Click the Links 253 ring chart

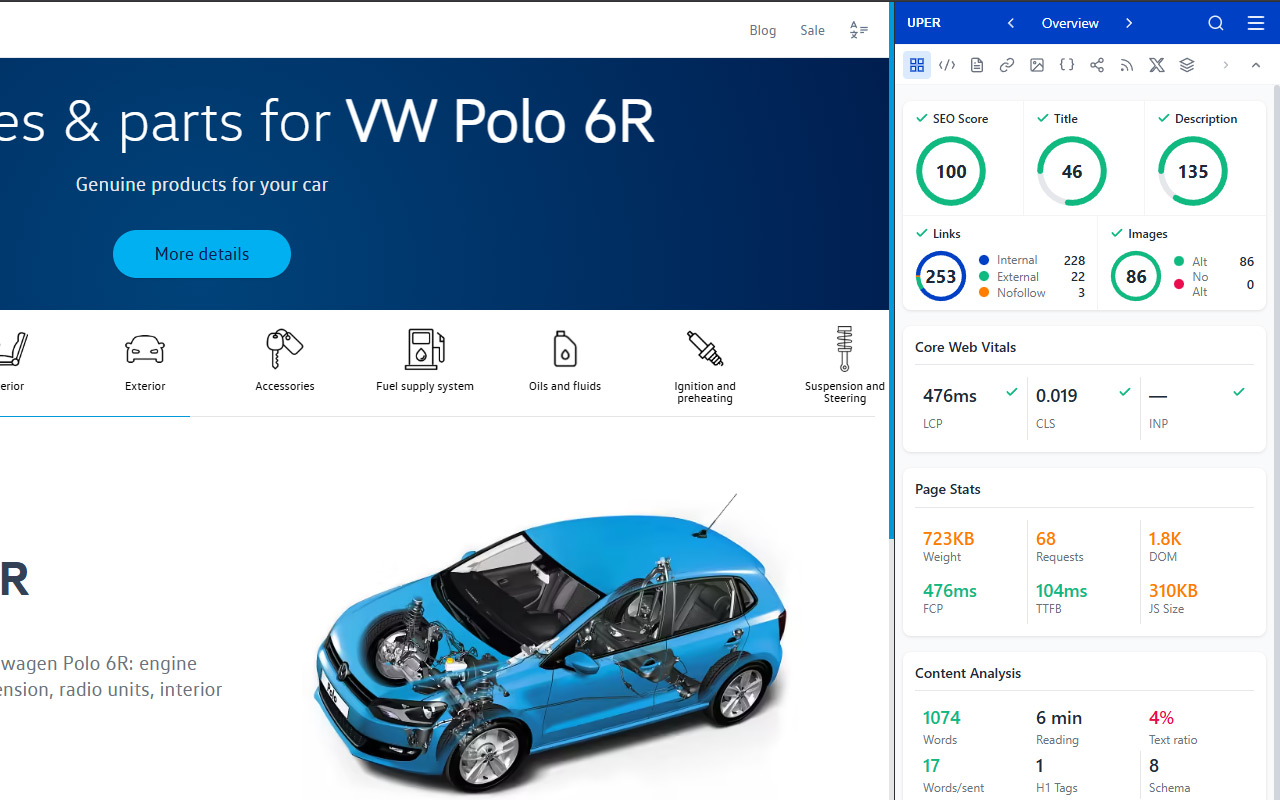tap(941, 276)
